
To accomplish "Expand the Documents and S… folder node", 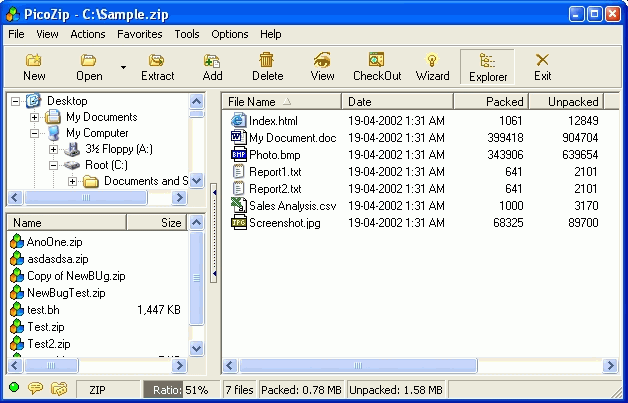I will click(x=72, y=181).
